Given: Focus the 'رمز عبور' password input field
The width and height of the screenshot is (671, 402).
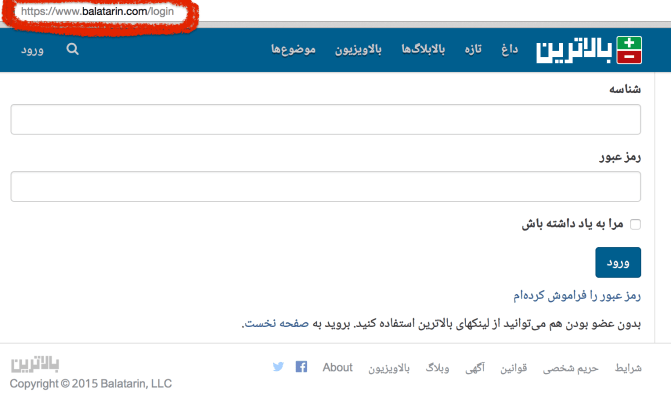Looking at the screenshot, I should click(x=325, y=187).
